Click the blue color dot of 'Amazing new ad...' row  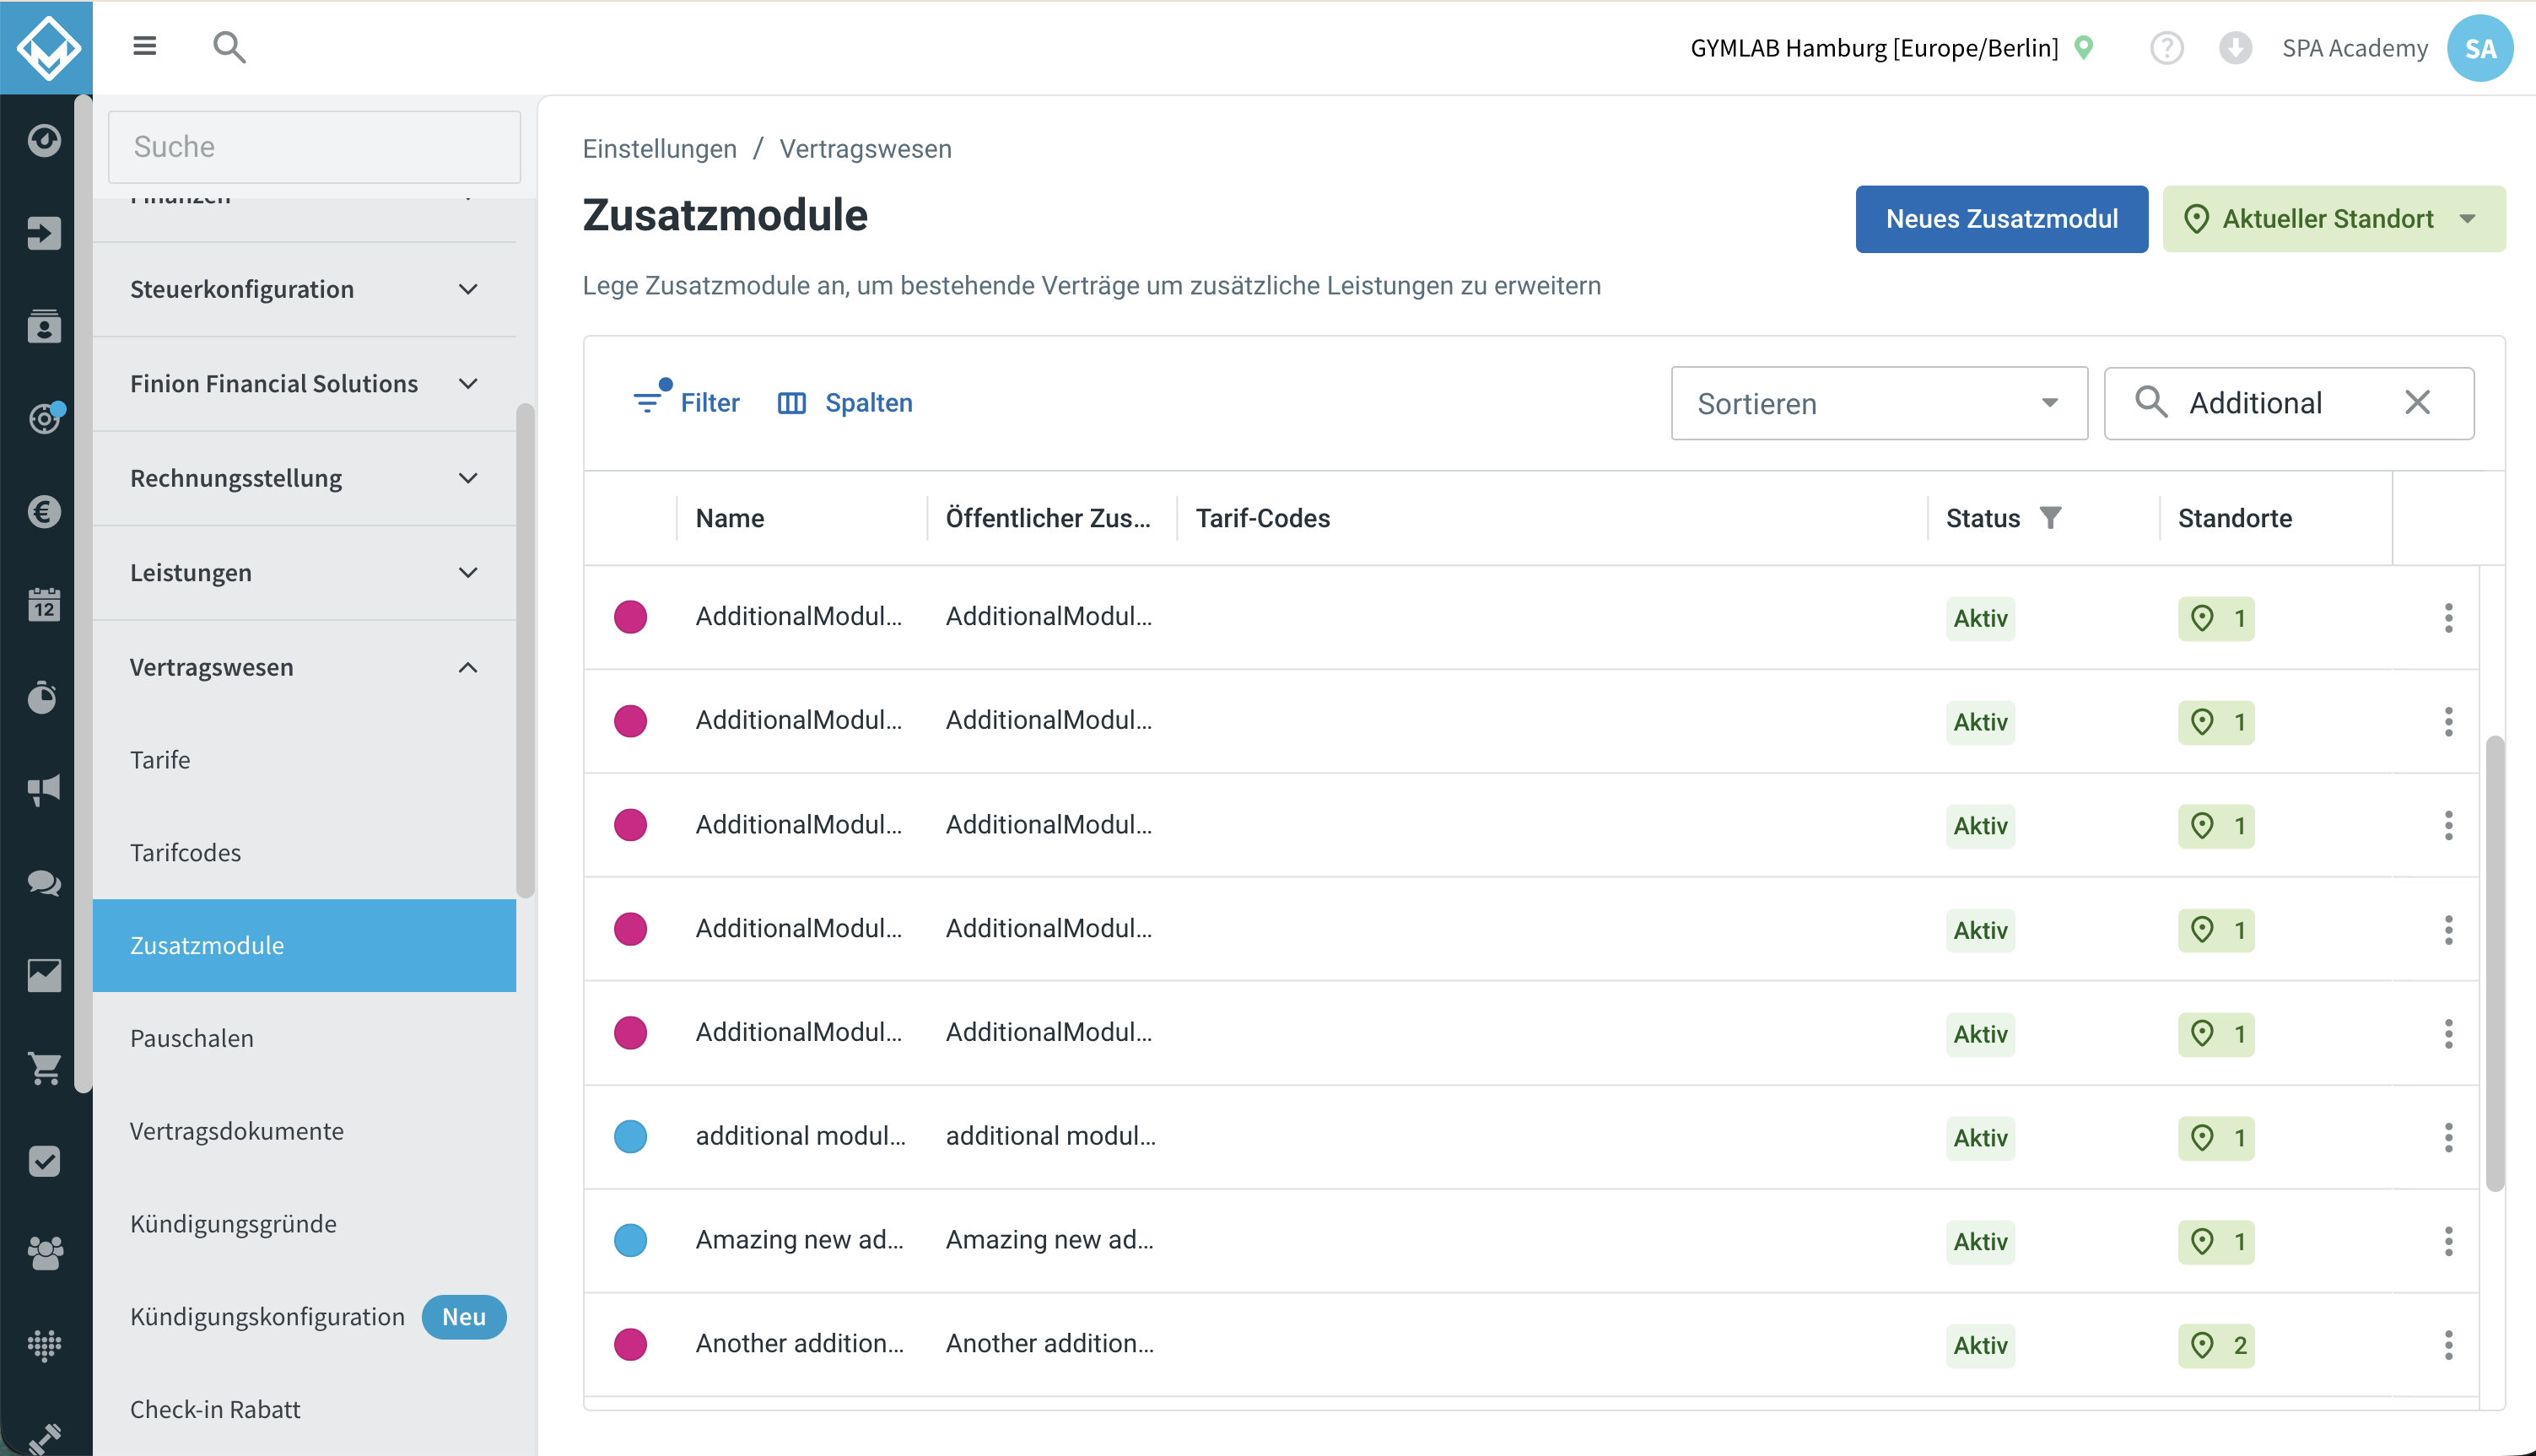pos(630,1241)
